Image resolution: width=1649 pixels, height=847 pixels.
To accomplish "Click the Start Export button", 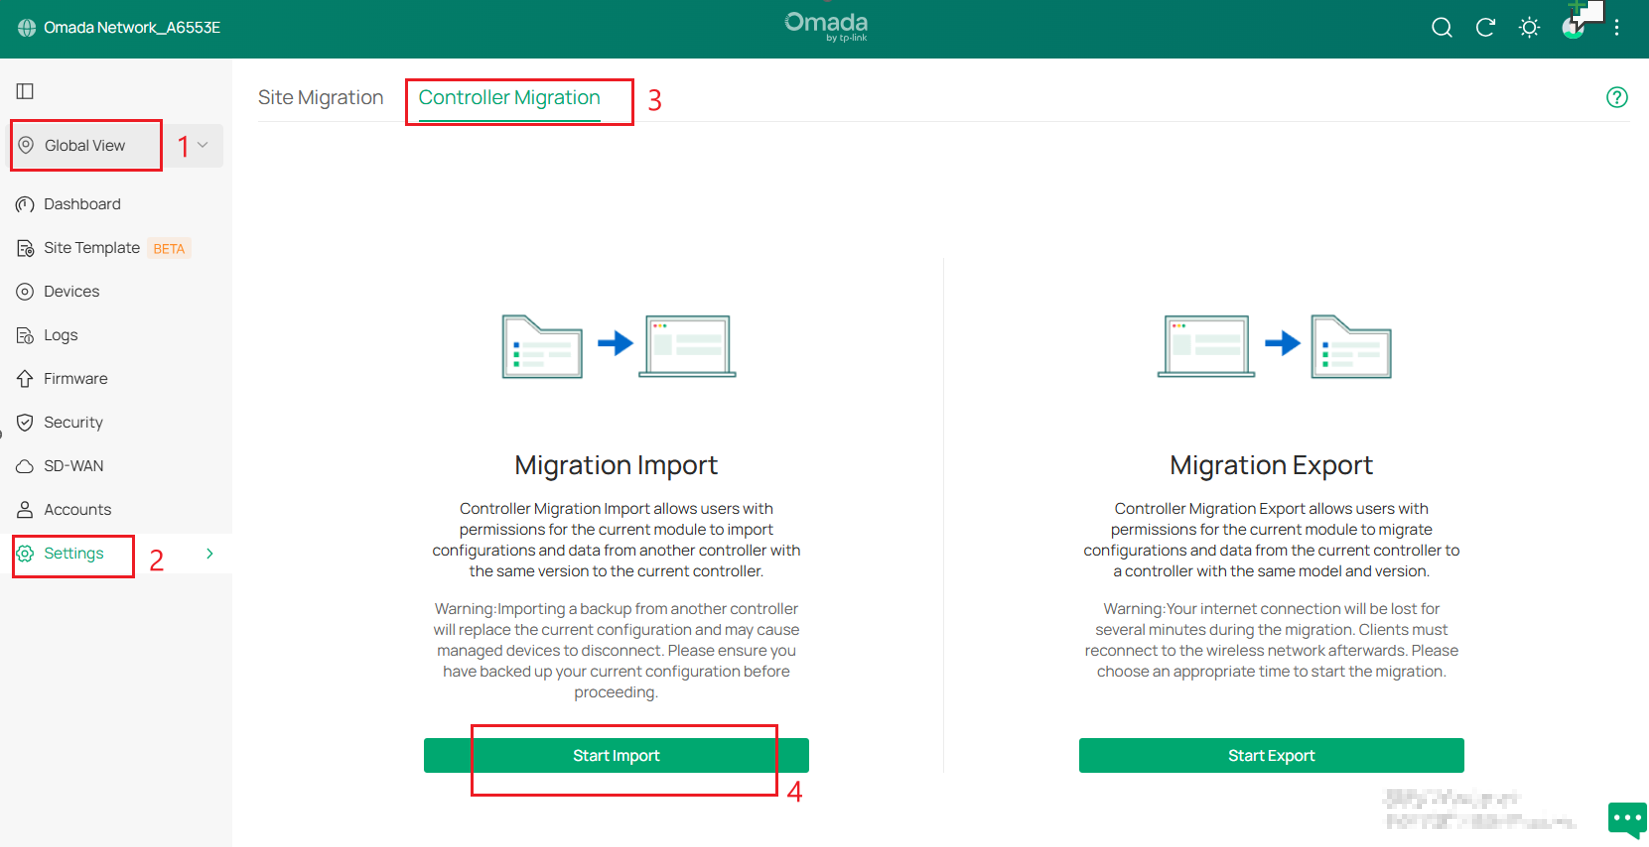I will point(1271,755).
